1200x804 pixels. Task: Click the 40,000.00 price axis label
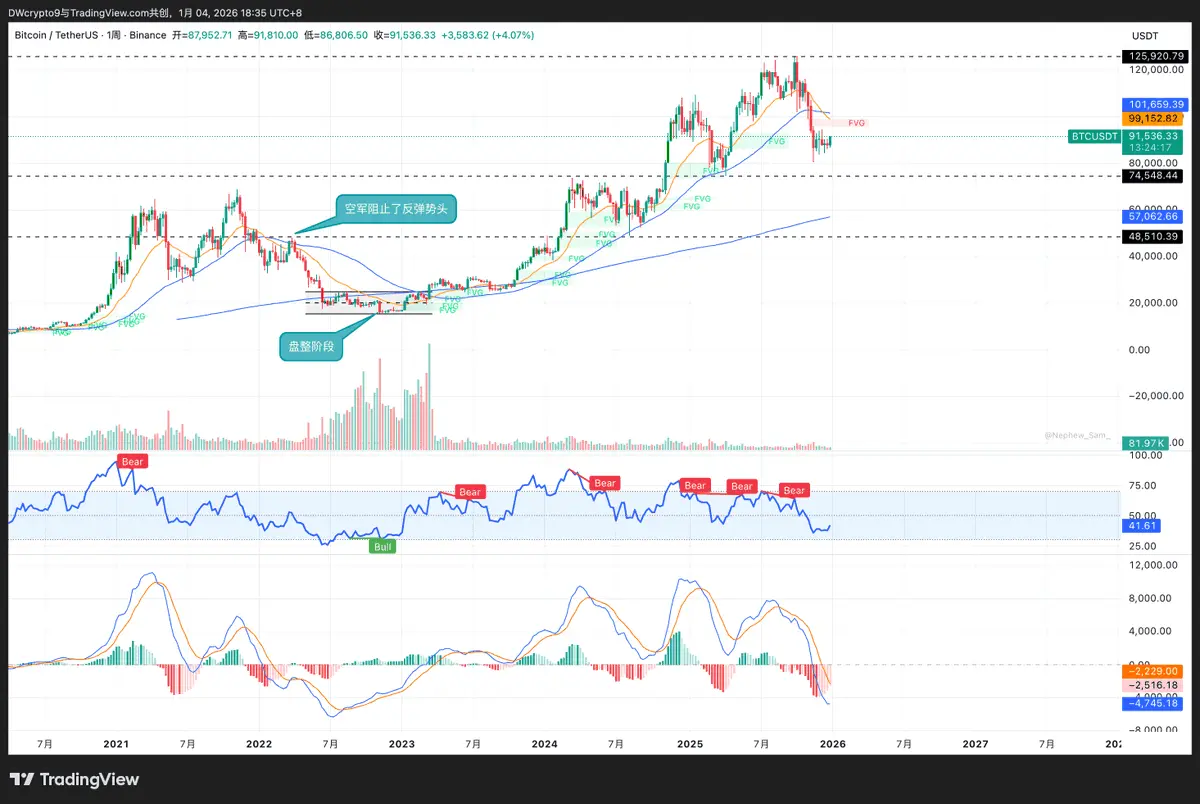click(x=1155, y=256)
